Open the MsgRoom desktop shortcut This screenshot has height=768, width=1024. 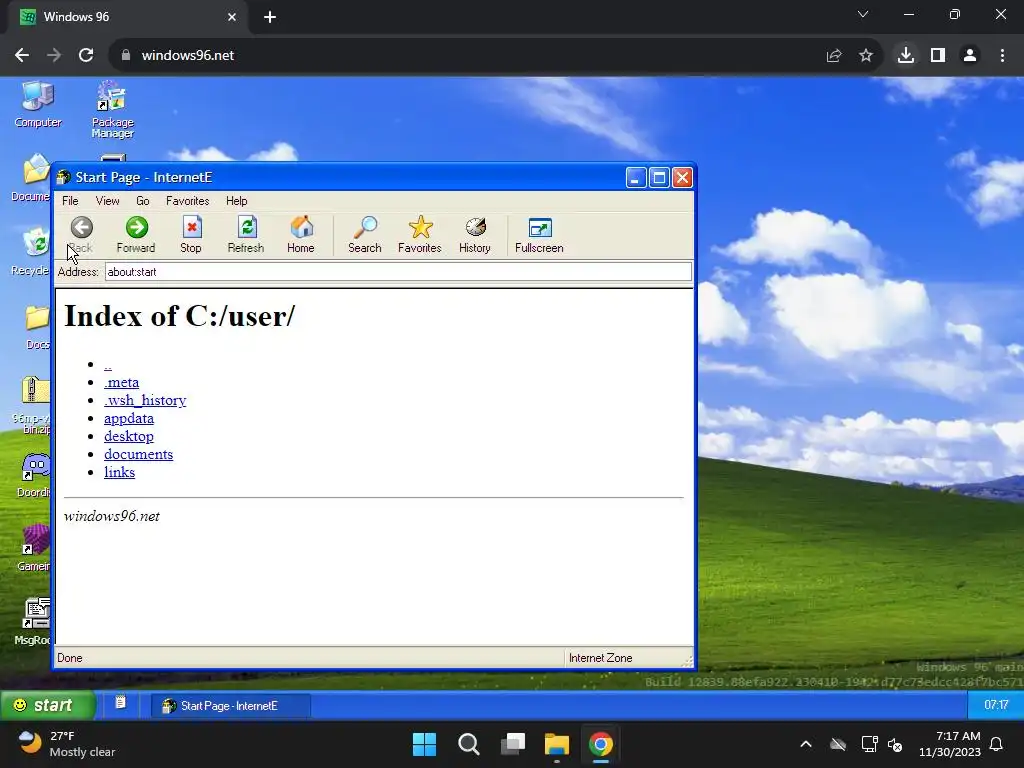34,622
